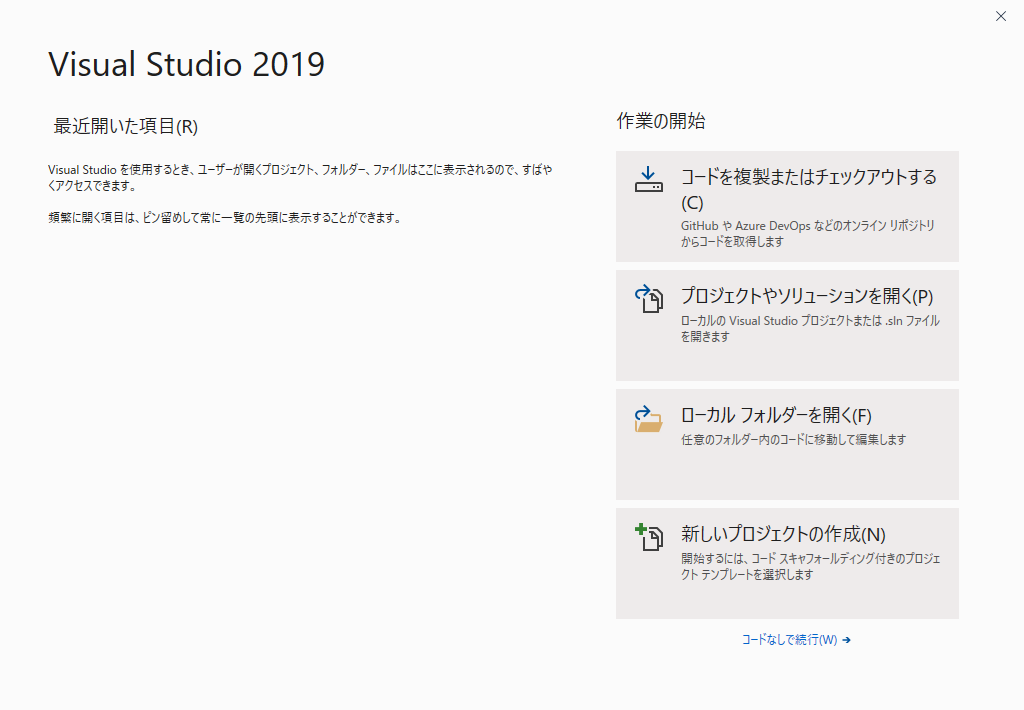The height and width of the screenshot is (710, 1024).
Task: Click the new project plus icon
Action: pos(648,537)
